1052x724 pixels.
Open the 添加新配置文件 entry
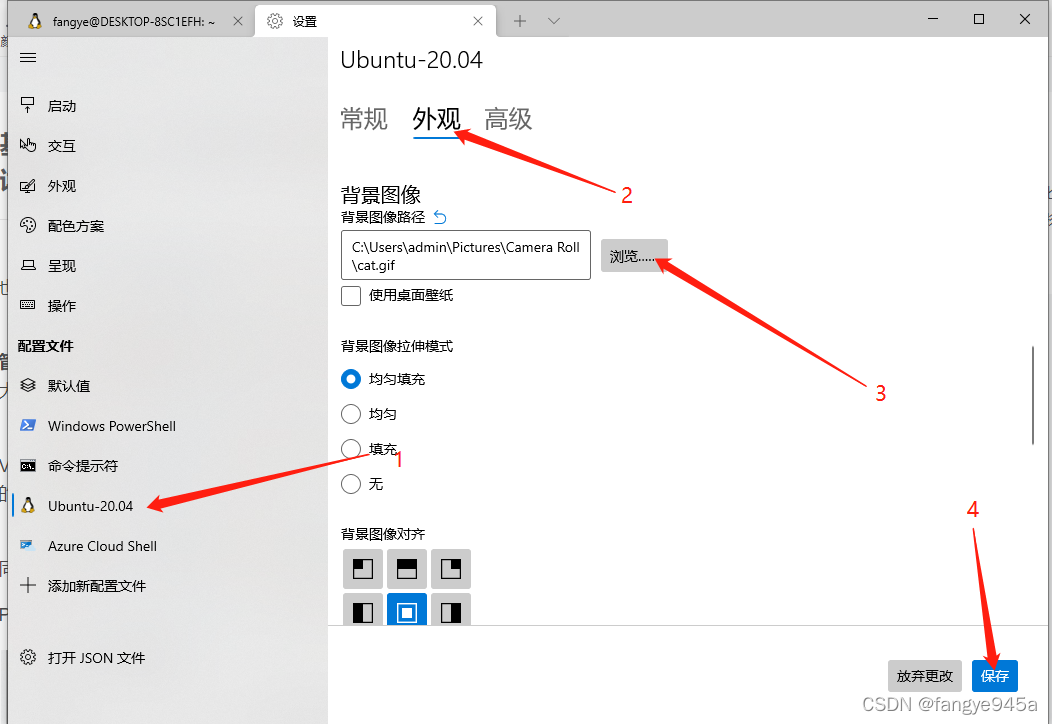(97, 586)
